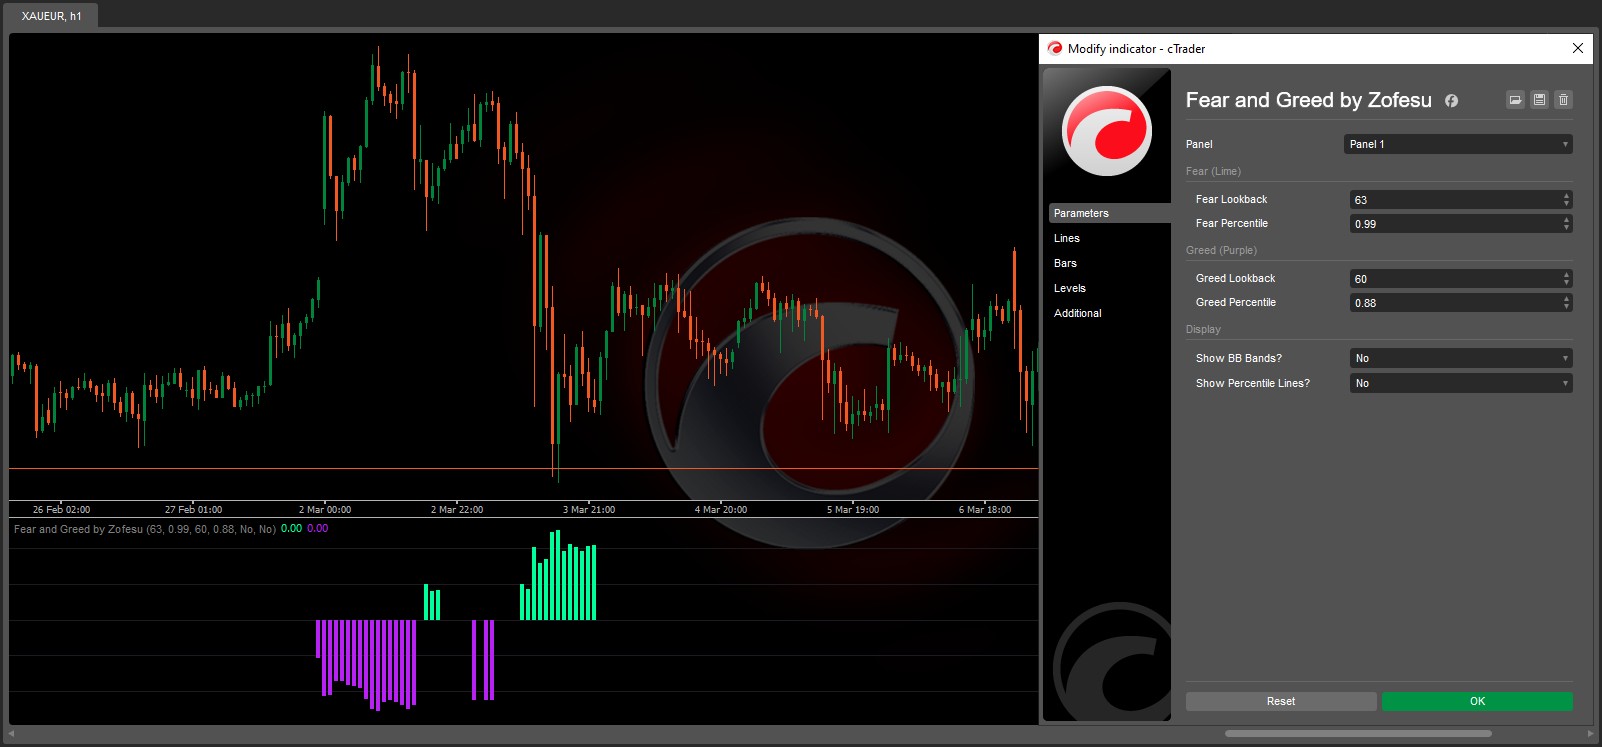Click the large cTrader logo in sidebar
Viewport: 1602px width, 747px height.
[1106, 131]
